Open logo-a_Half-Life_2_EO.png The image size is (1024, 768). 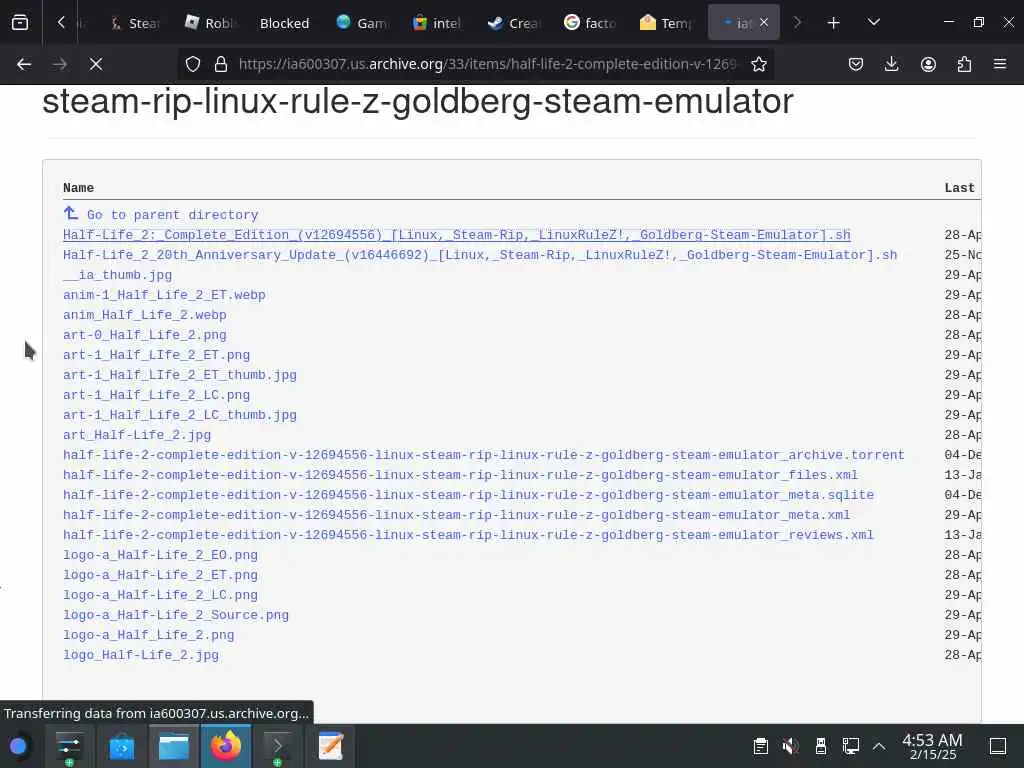pyautogui.click(x=160, y=555)
